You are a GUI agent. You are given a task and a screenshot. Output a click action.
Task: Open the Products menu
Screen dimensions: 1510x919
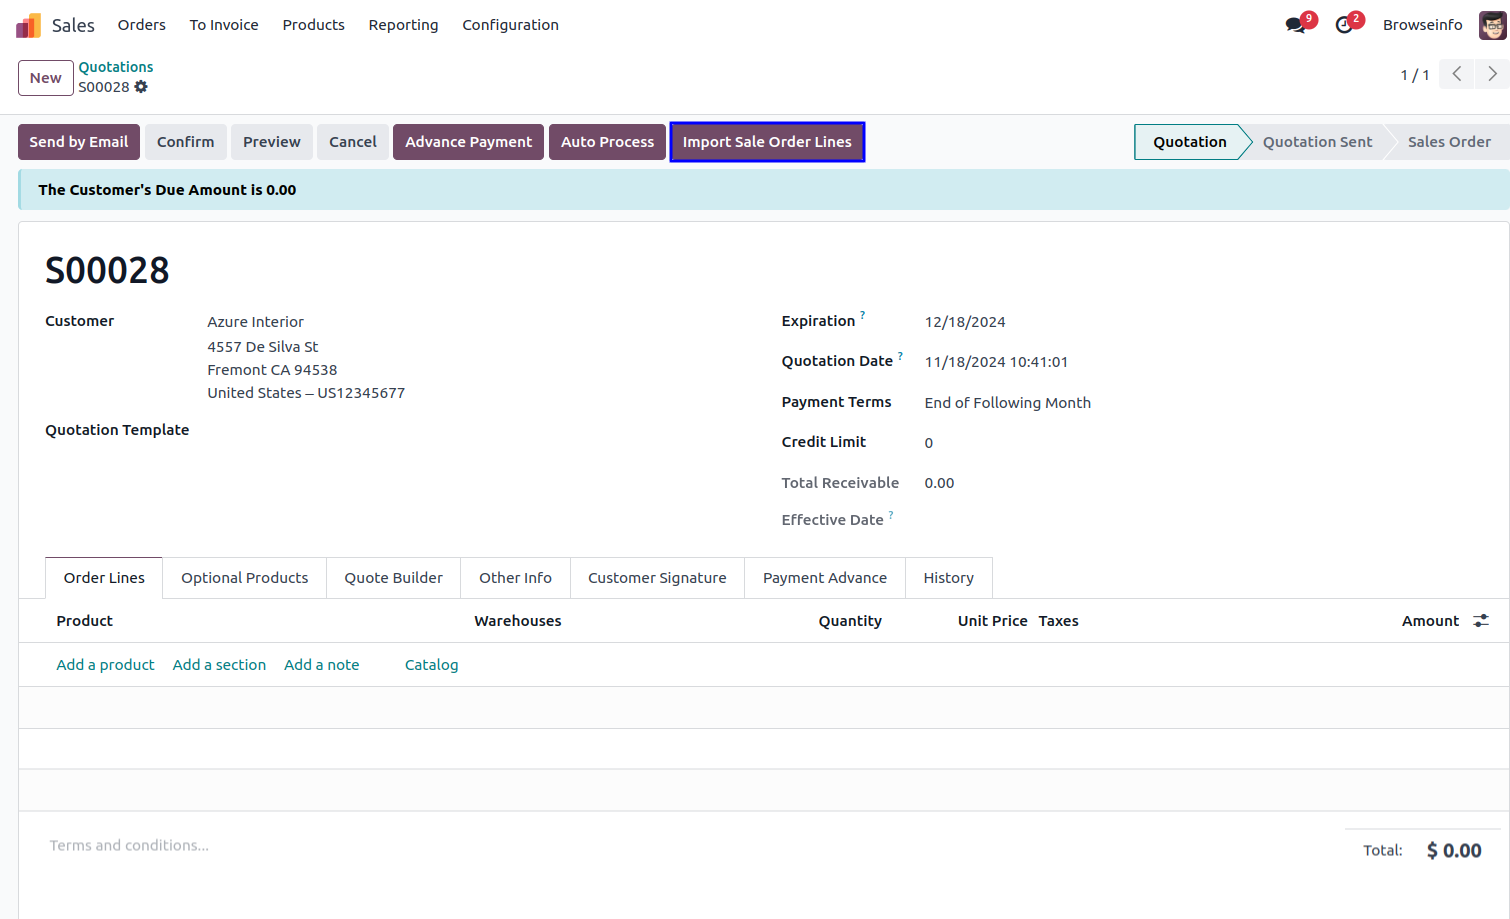[313, 25]
